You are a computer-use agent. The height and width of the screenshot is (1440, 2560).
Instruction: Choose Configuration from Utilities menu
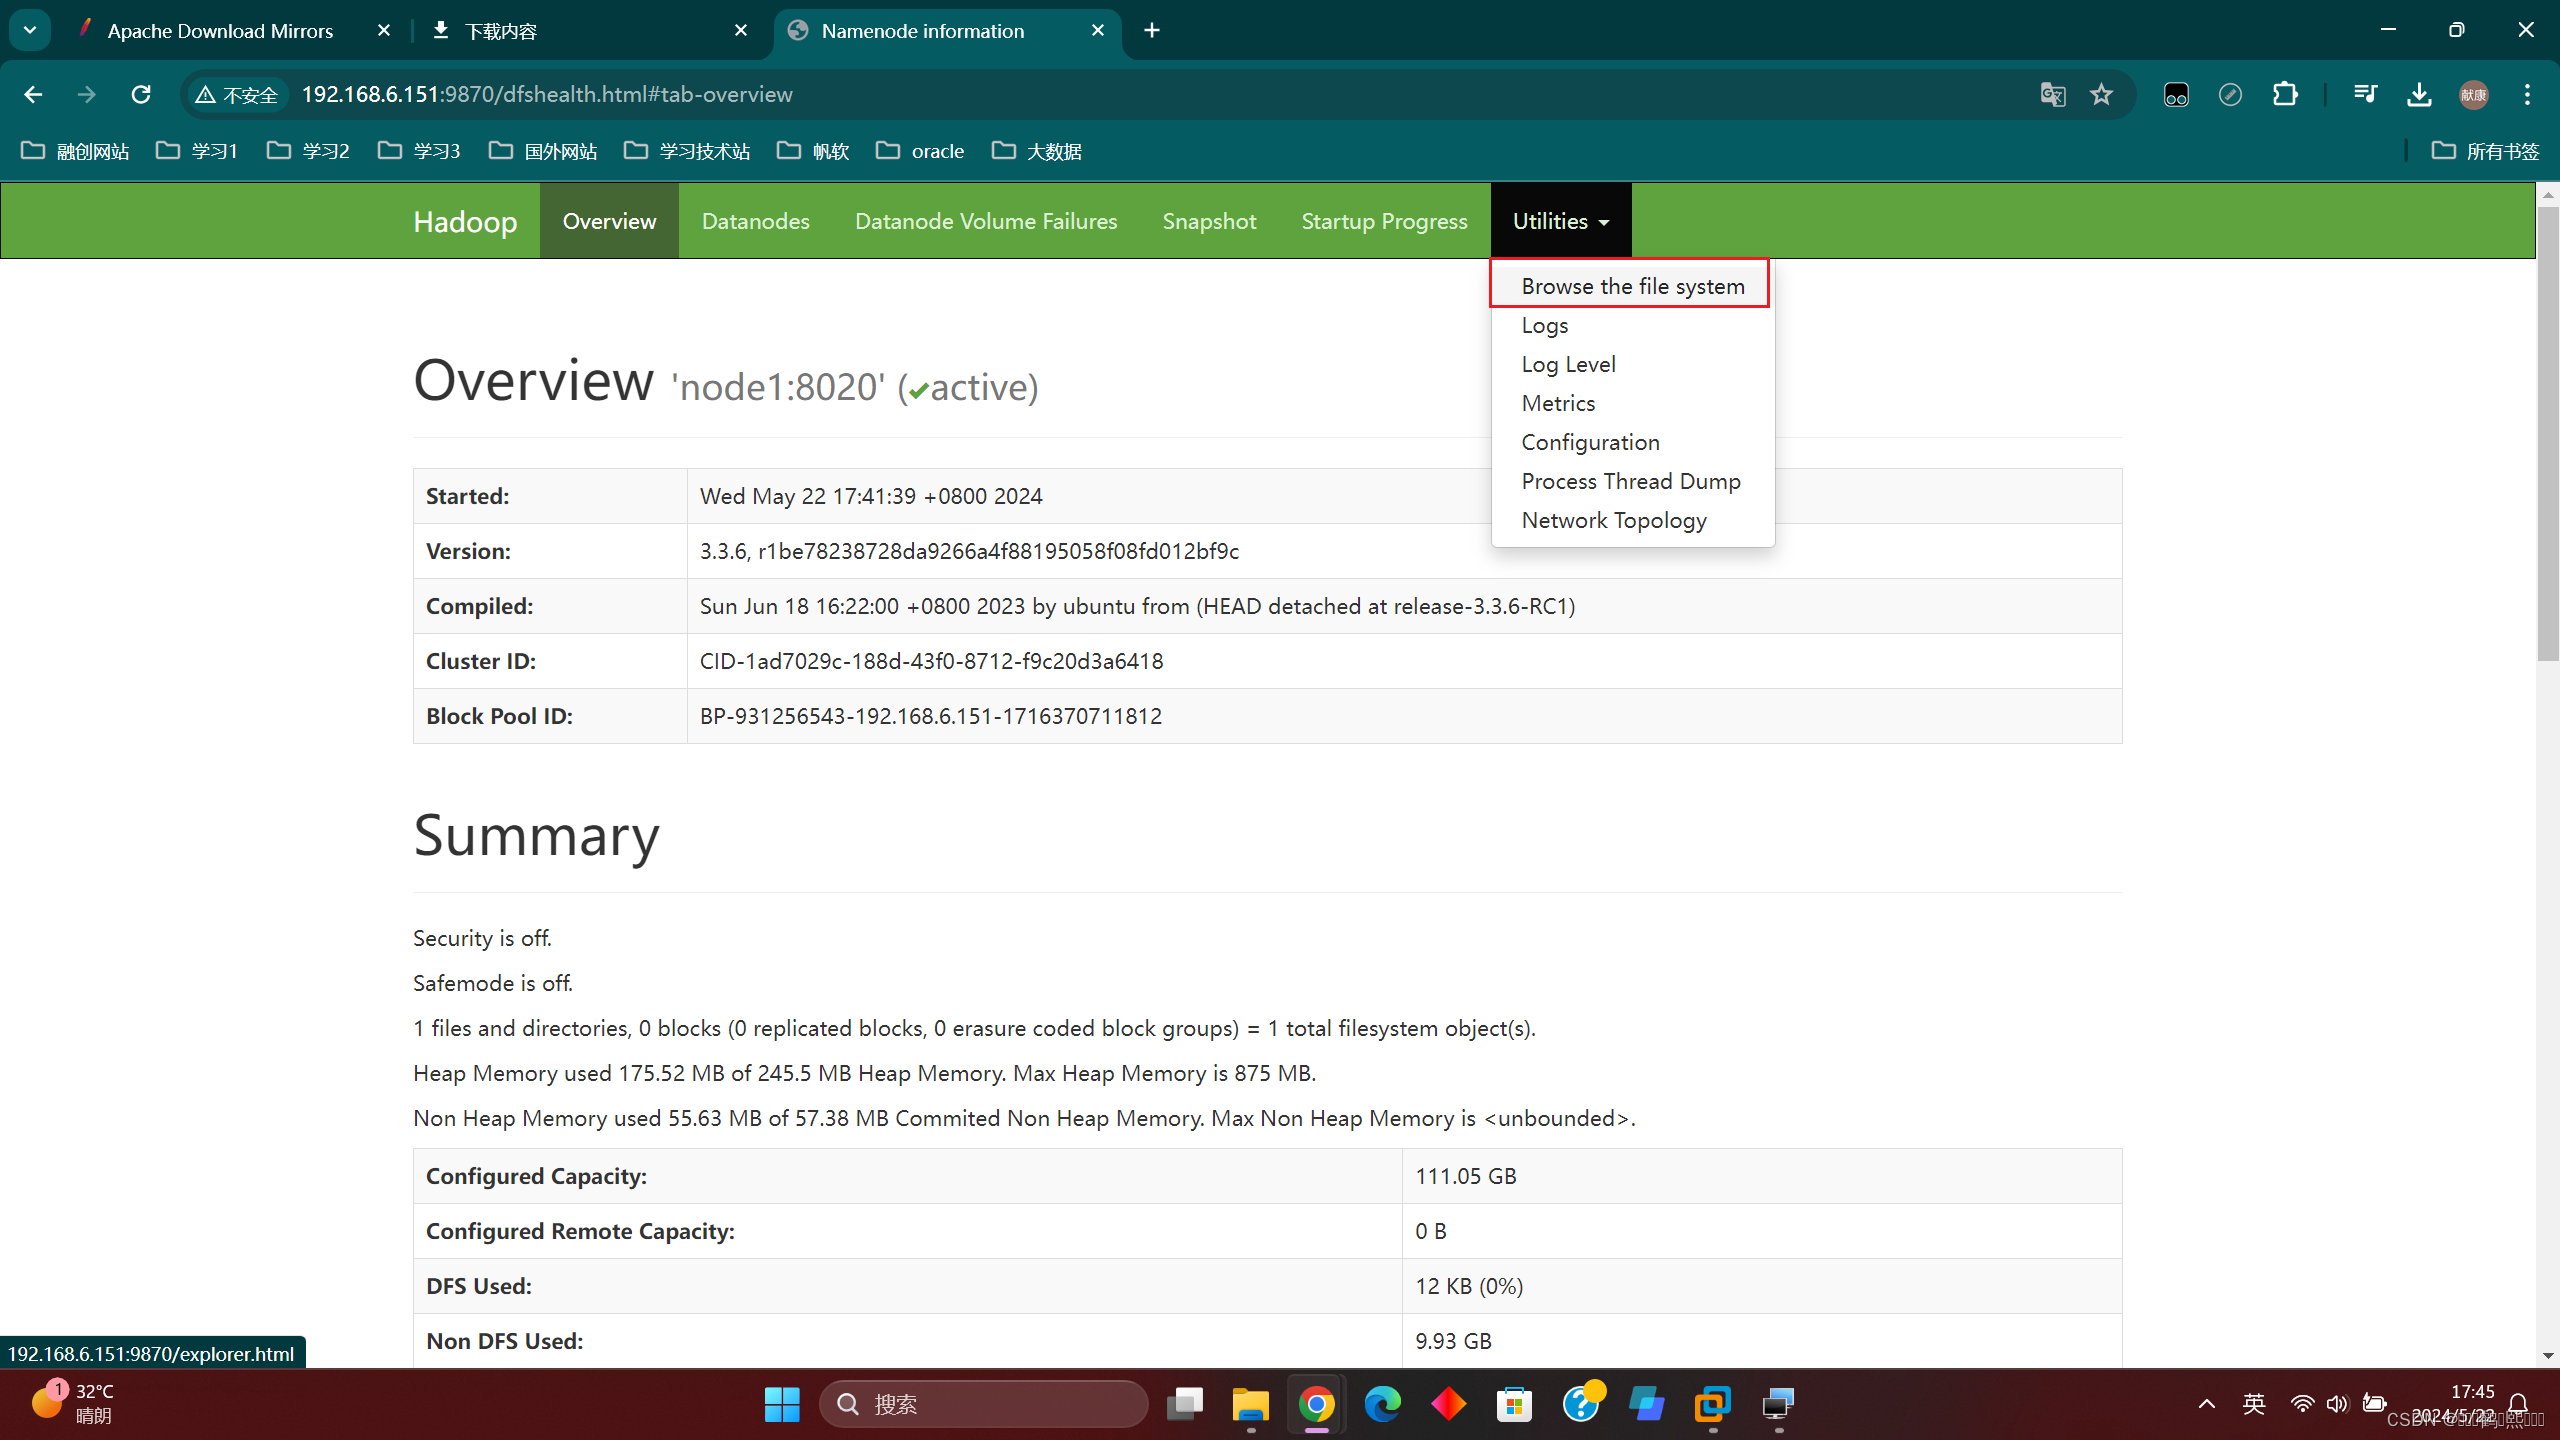[1590, 442]
